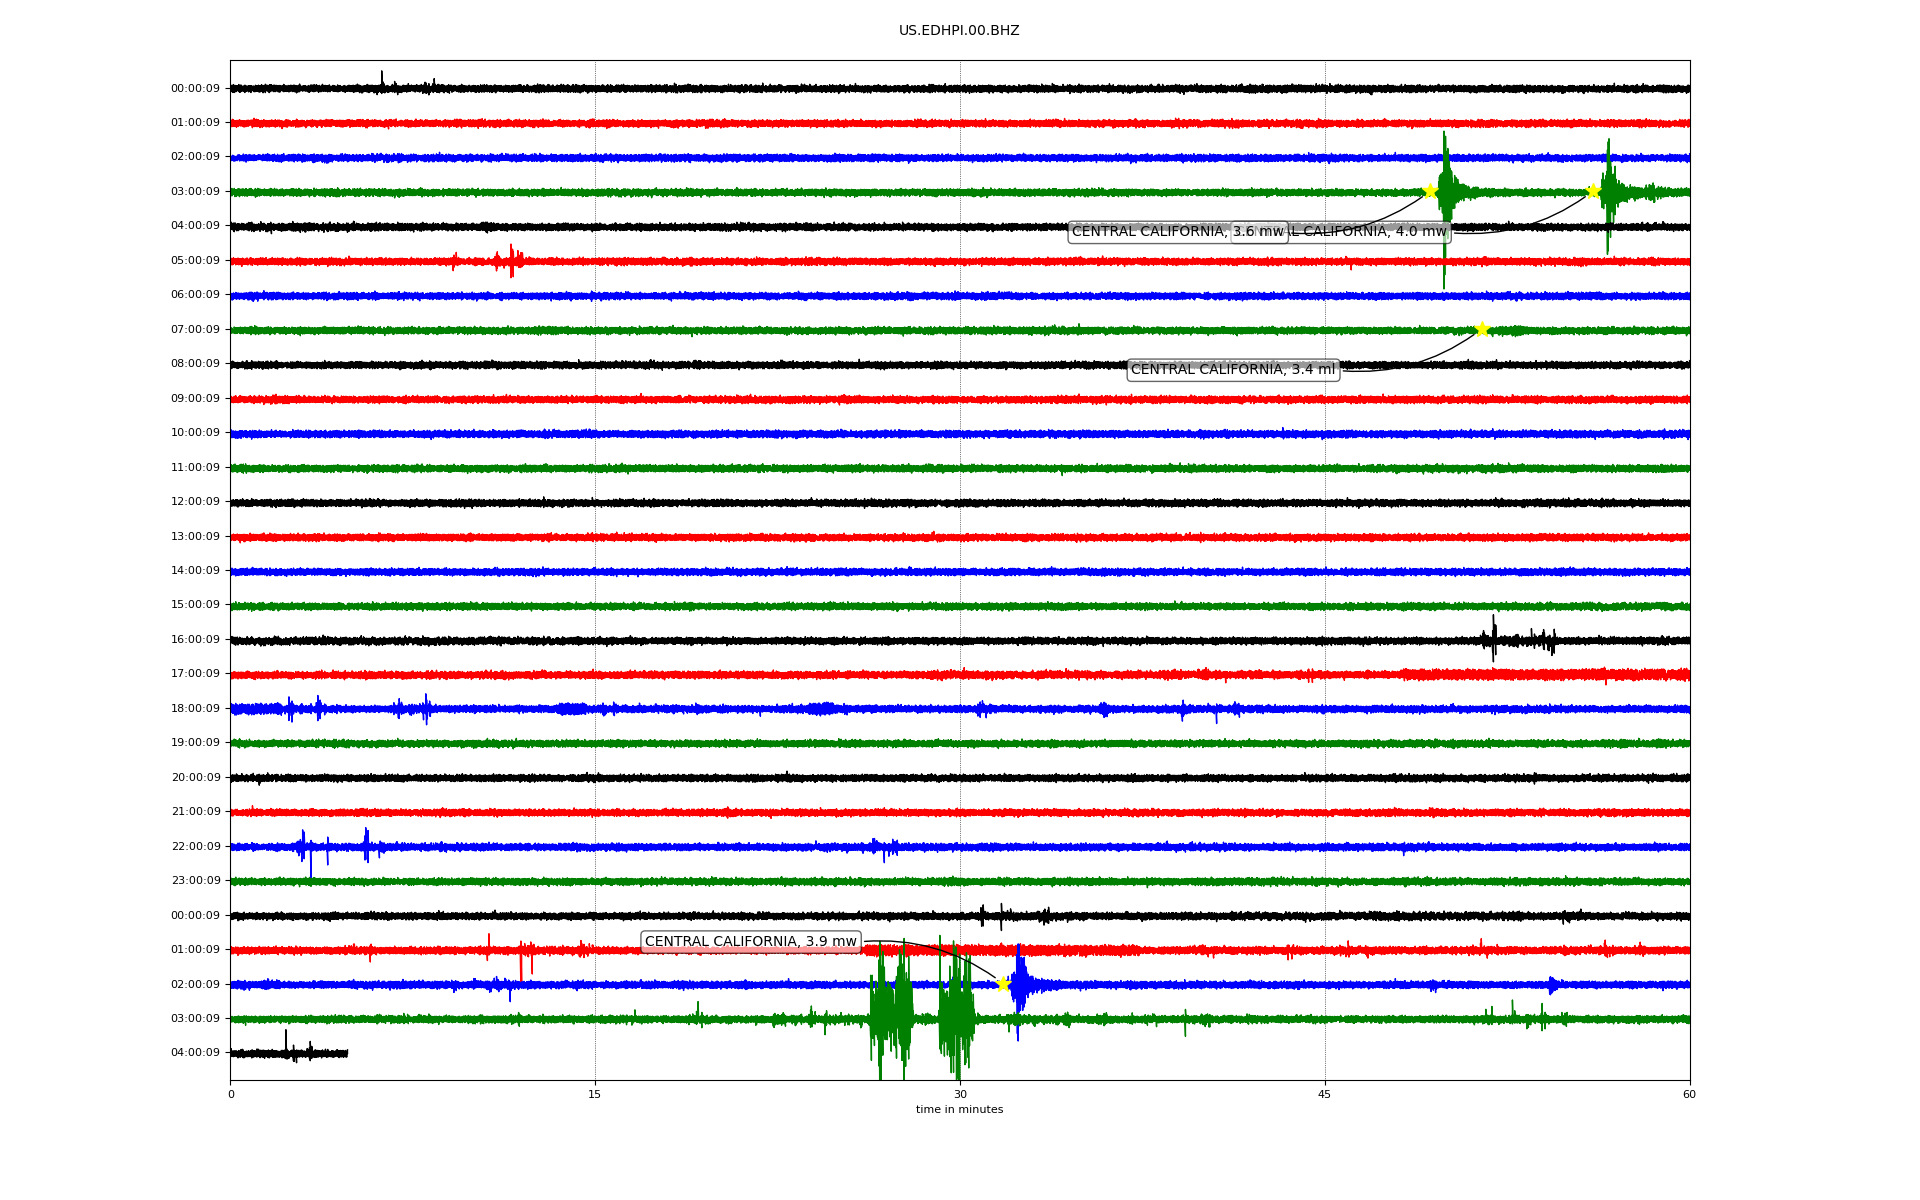Click the 00:00:09 label at the top
This screenshot has width=1920, height=1200.
click(195, 88)
